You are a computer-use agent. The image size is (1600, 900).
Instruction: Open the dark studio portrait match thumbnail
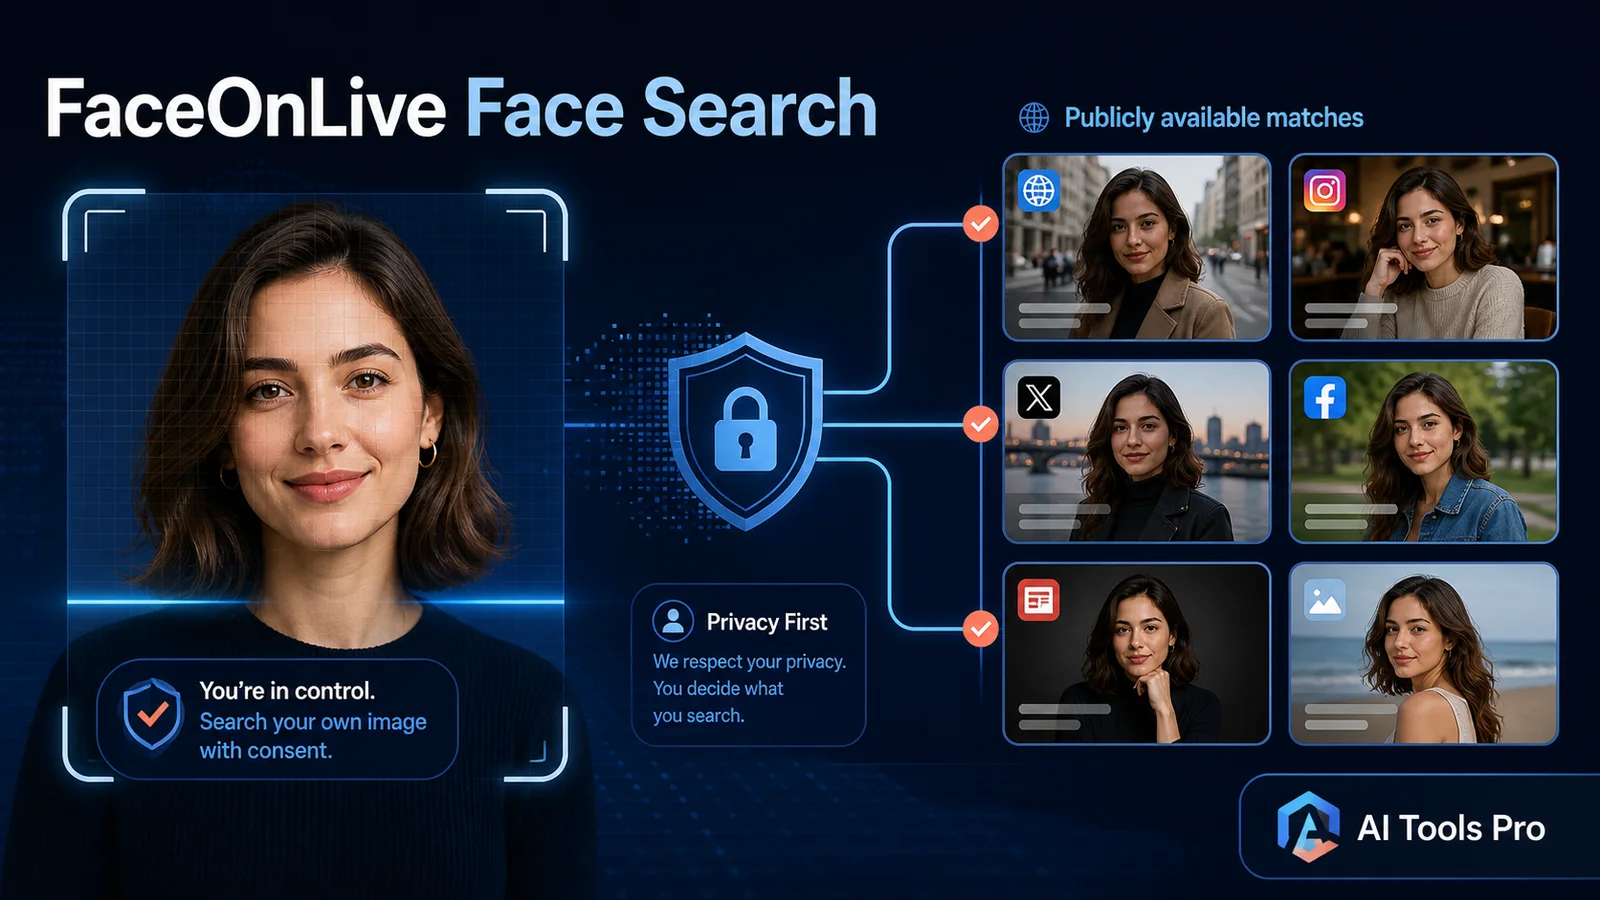(x=1137, y=654)
